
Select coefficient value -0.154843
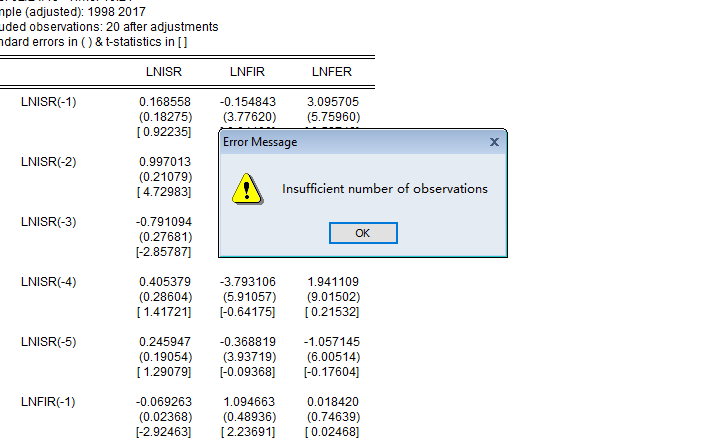(248, 102)
